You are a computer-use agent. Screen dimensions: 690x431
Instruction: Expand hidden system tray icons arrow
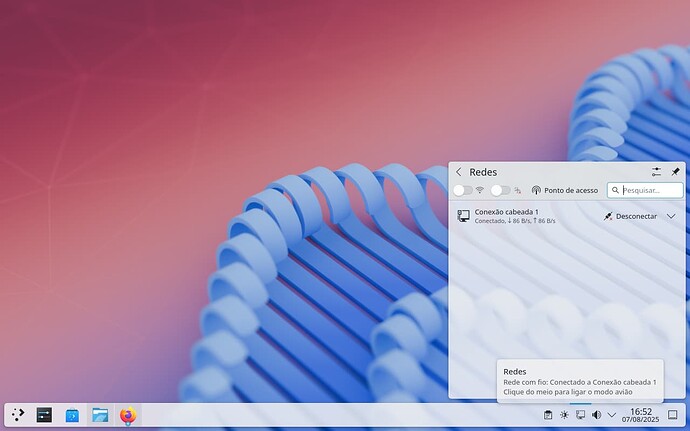click(x=612, y=415)
